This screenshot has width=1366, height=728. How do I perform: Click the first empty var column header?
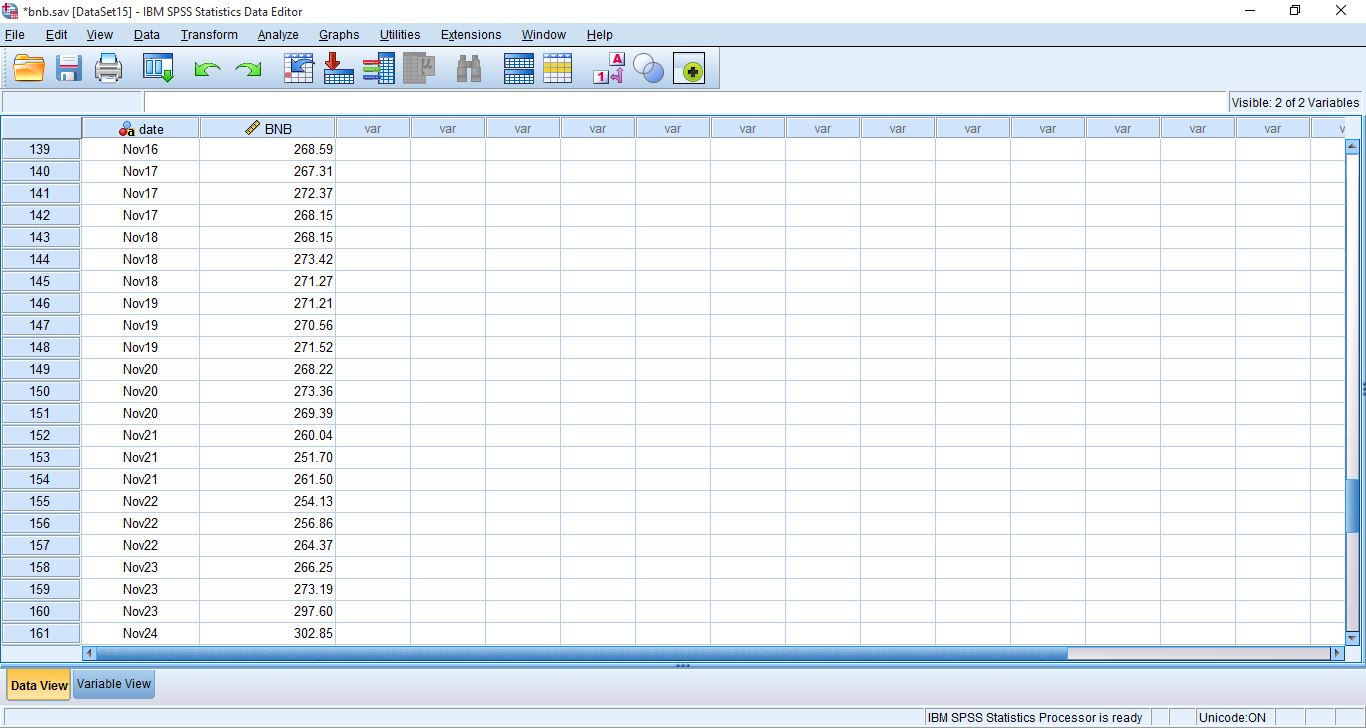coord(373,128)
